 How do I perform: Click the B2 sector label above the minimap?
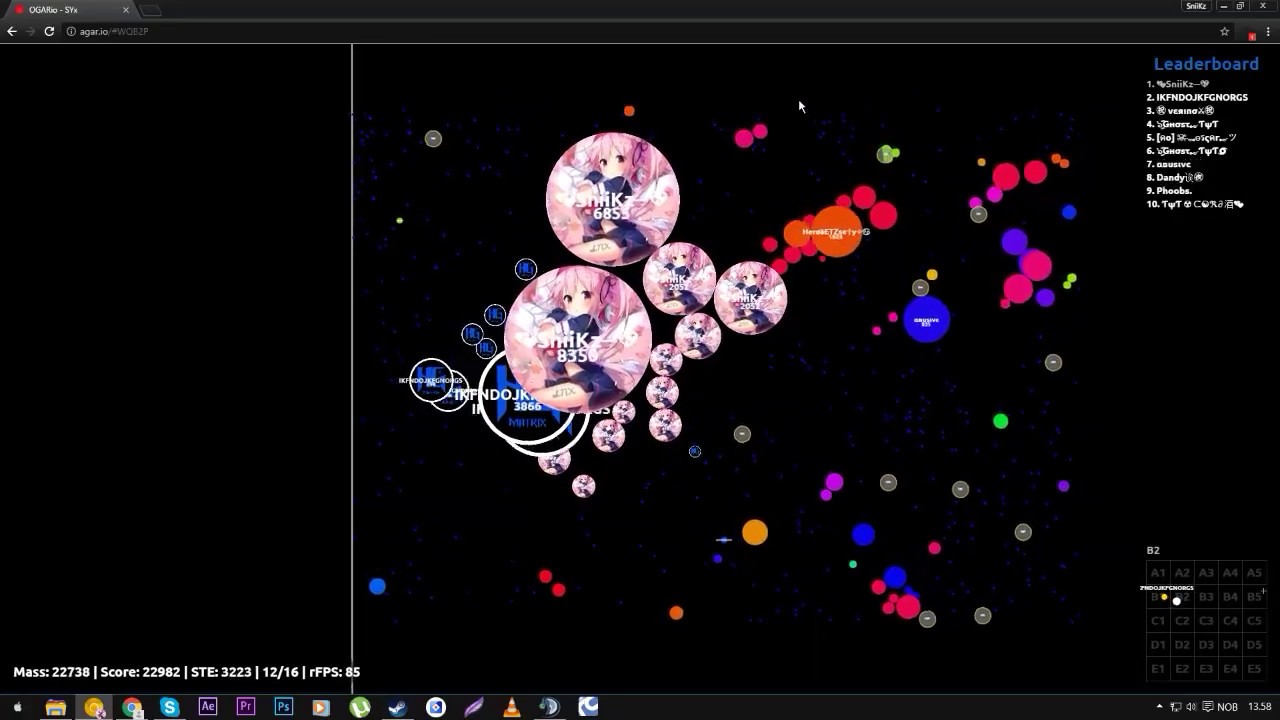click(x=1153, y=551)
